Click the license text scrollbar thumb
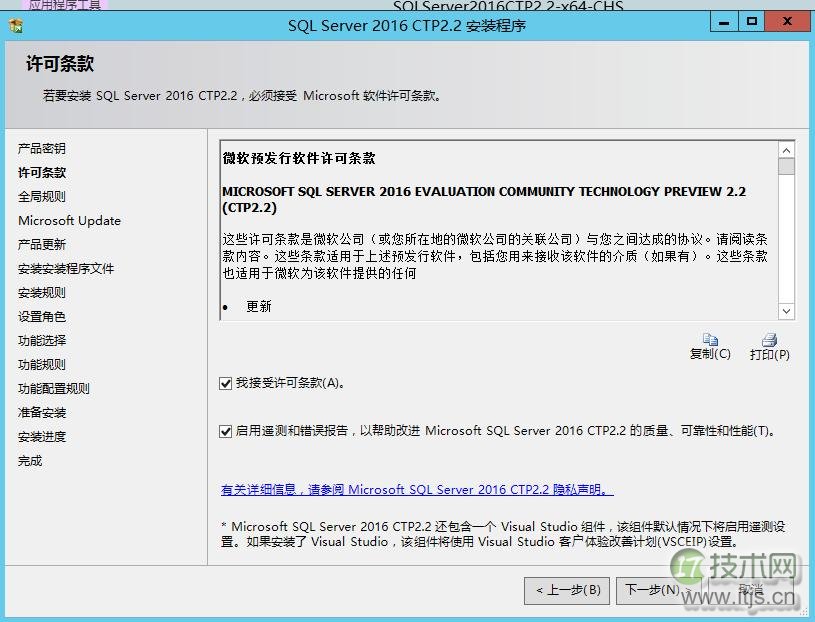The image size is (815, 622). (x=786, y=167)
